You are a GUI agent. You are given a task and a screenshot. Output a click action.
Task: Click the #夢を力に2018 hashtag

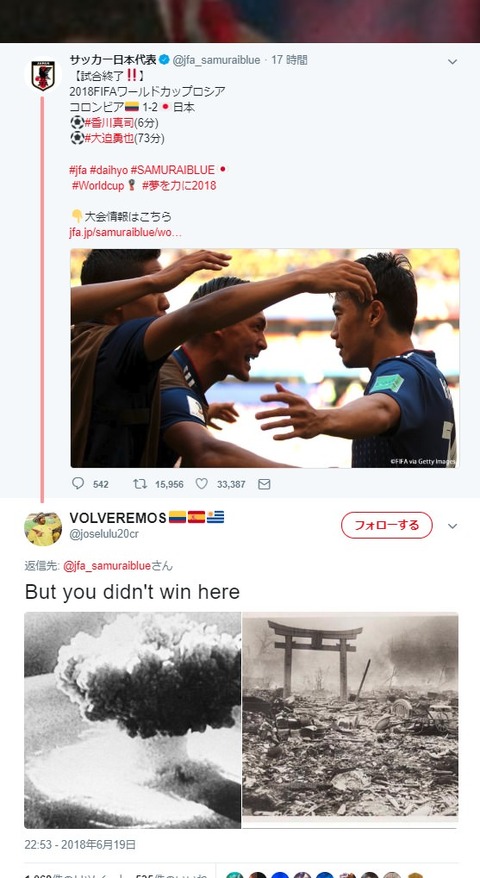[179, 185]
